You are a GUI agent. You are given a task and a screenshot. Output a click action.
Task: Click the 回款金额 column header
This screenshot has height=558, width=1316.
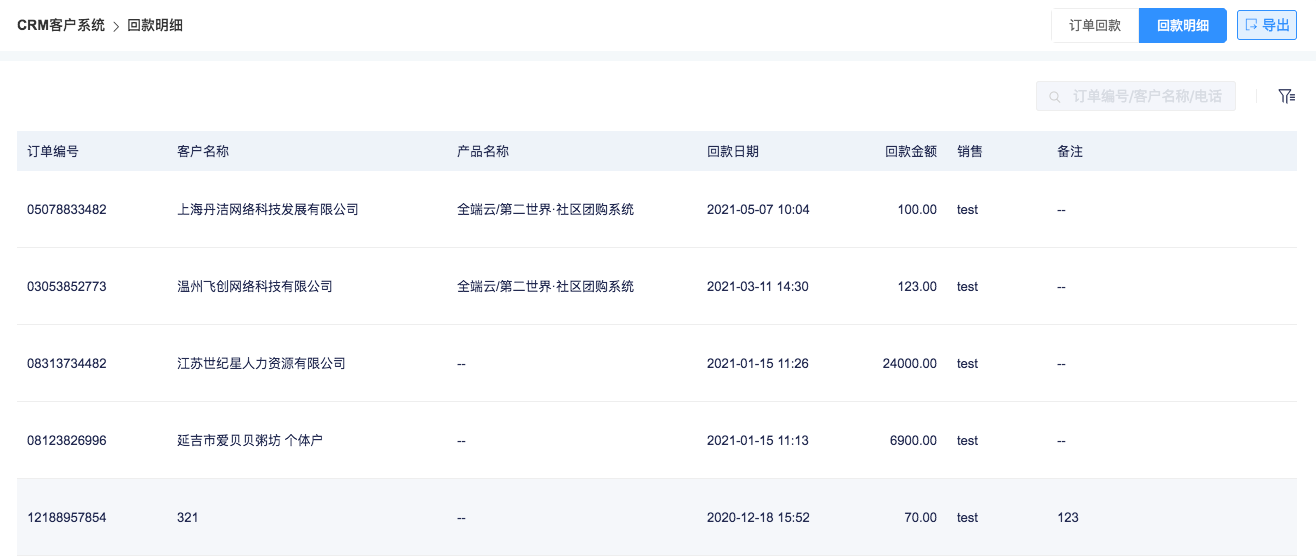click(911, 152)
